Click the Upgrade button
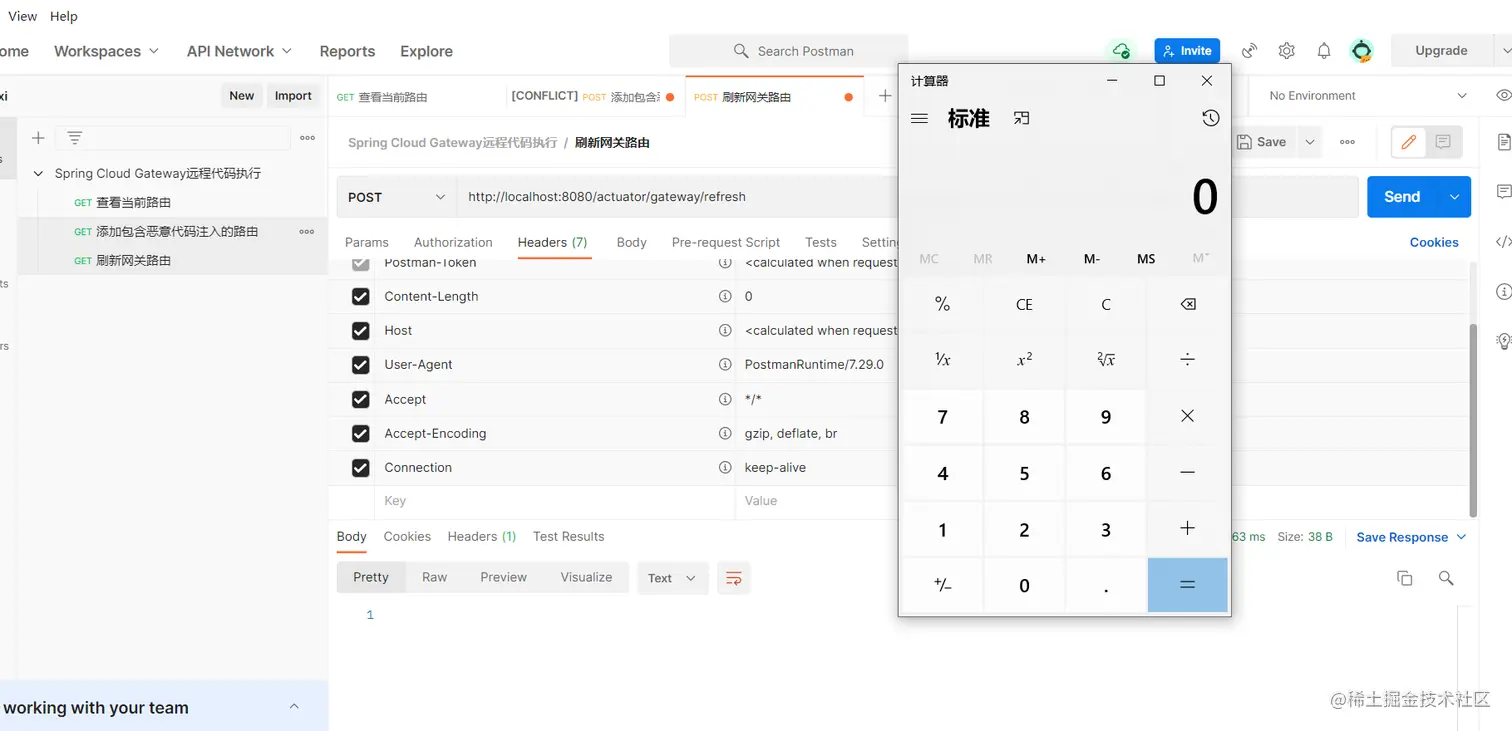 [1441, 51]
